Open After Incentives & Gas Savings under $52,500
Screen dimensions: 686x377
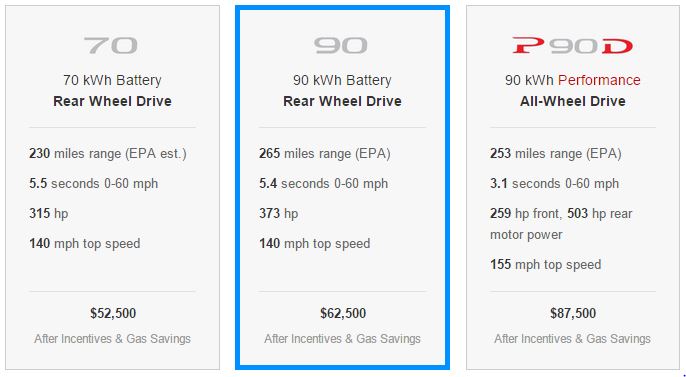tap(112, 339)
